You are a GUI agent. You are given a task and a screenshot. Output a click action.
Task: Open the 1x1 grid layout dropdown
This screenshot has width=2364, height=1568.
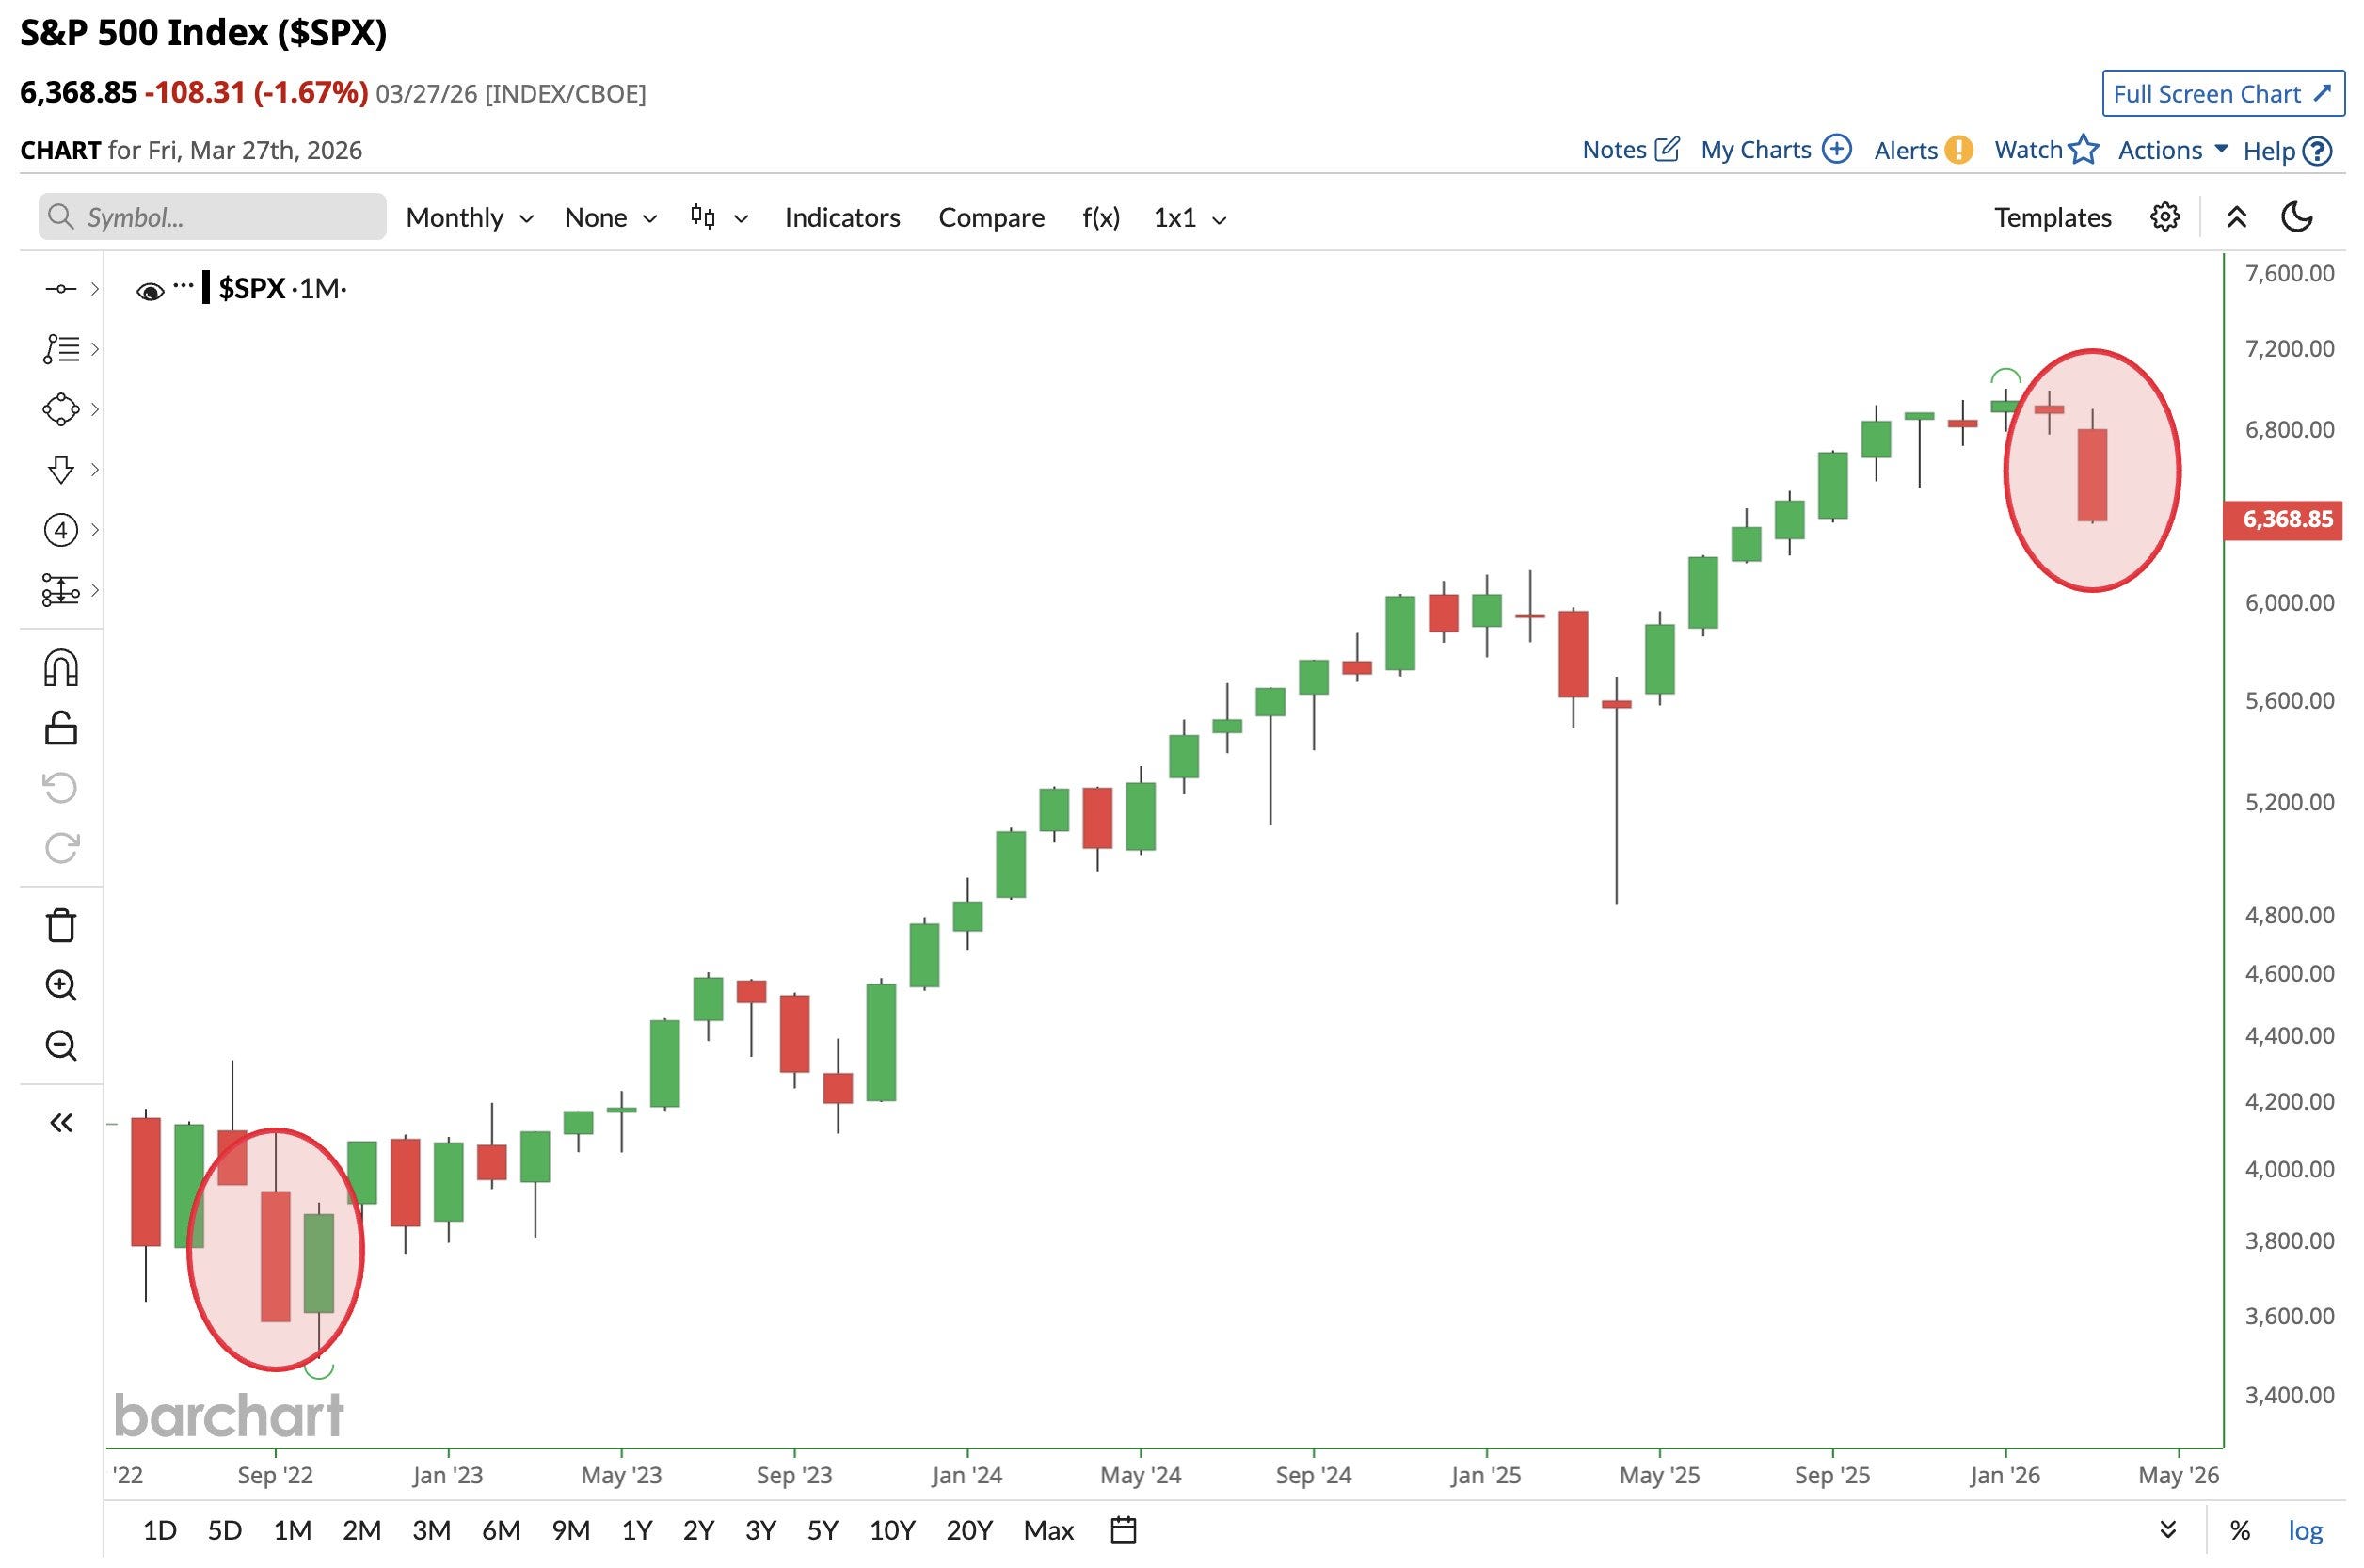[1189, 217]
